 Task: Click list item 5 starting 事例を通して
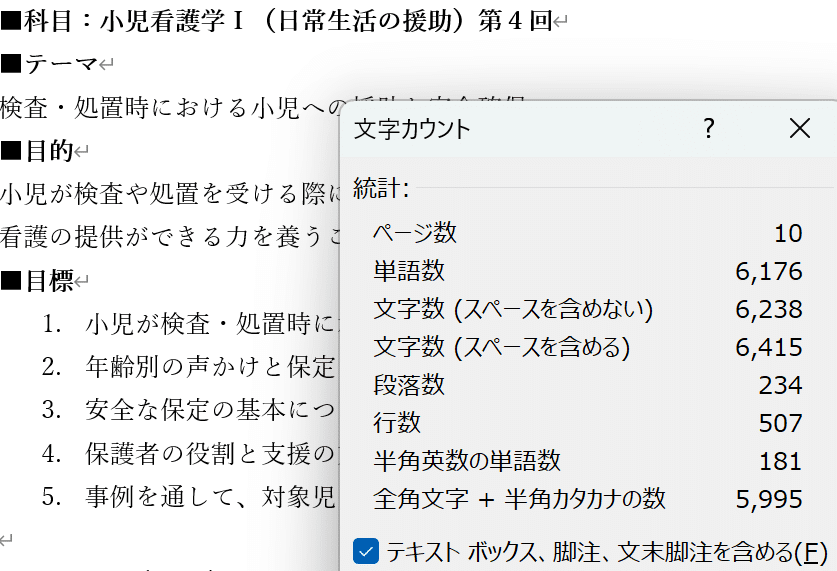pyautogui.click(x=210, y=496)
